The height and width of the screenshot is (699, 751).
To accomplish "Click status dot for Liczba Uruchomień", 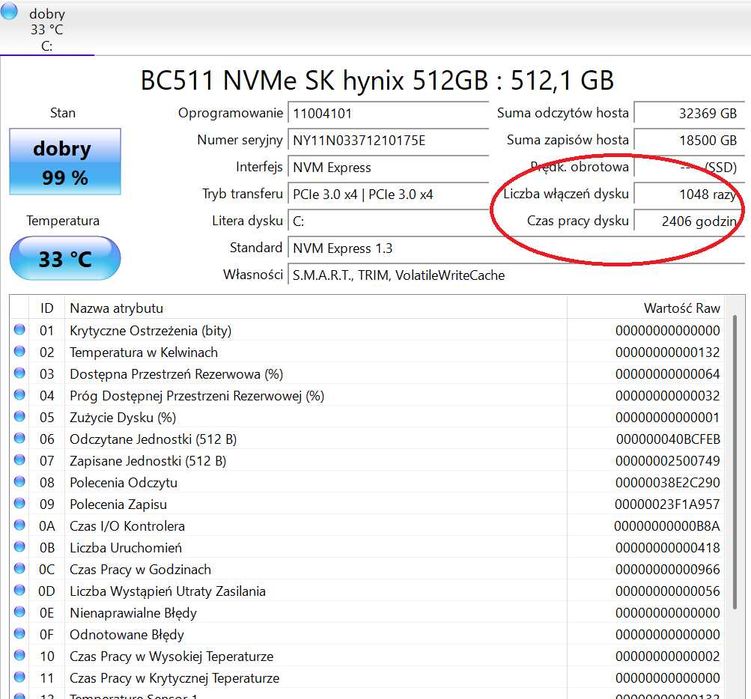I will (20, 547).
